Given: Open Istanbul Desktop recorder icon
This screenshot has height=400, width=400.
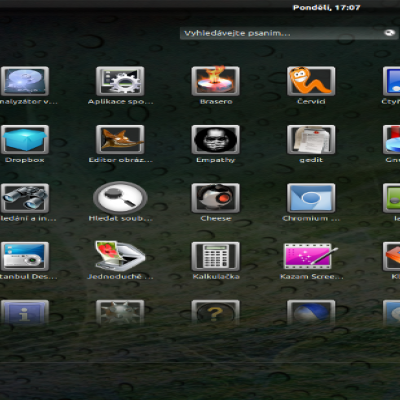Looking at the screenshot, I should (25, 256).
